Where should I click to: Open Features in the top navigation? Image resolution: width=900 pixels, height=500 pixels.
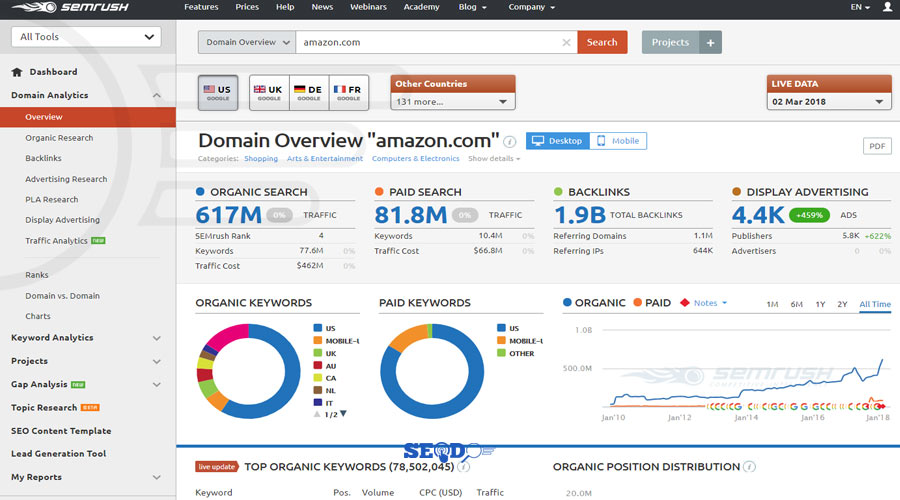click(x=201, y=7)
